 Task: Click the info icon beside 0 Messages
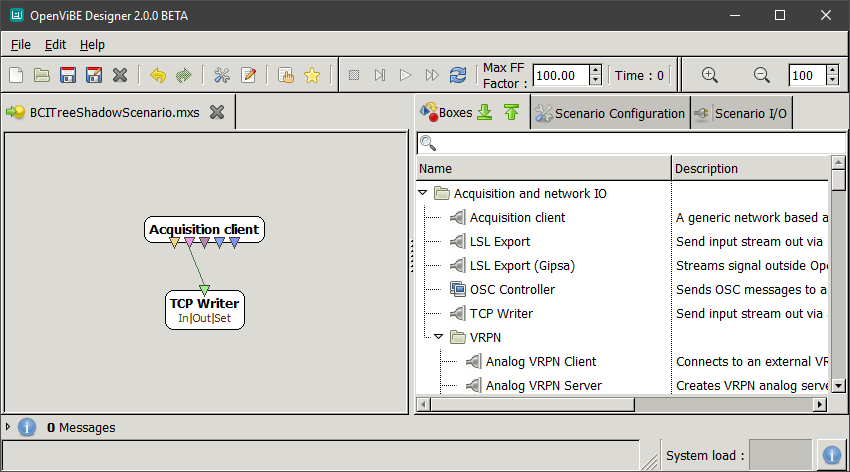click(x=27, y=427)
